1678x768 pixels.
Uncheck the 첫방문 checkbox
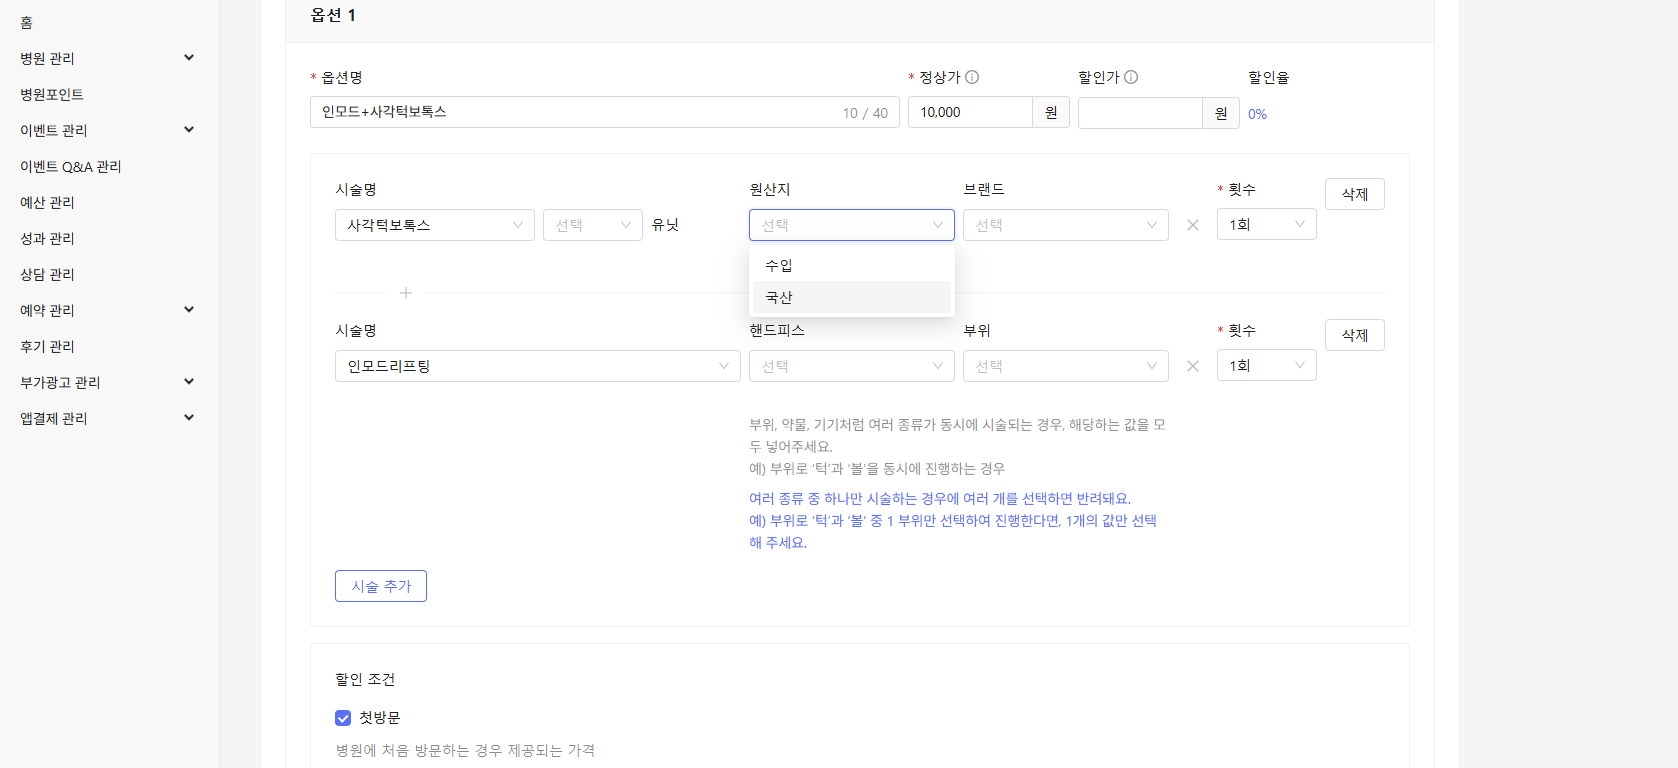pos(343,718)
